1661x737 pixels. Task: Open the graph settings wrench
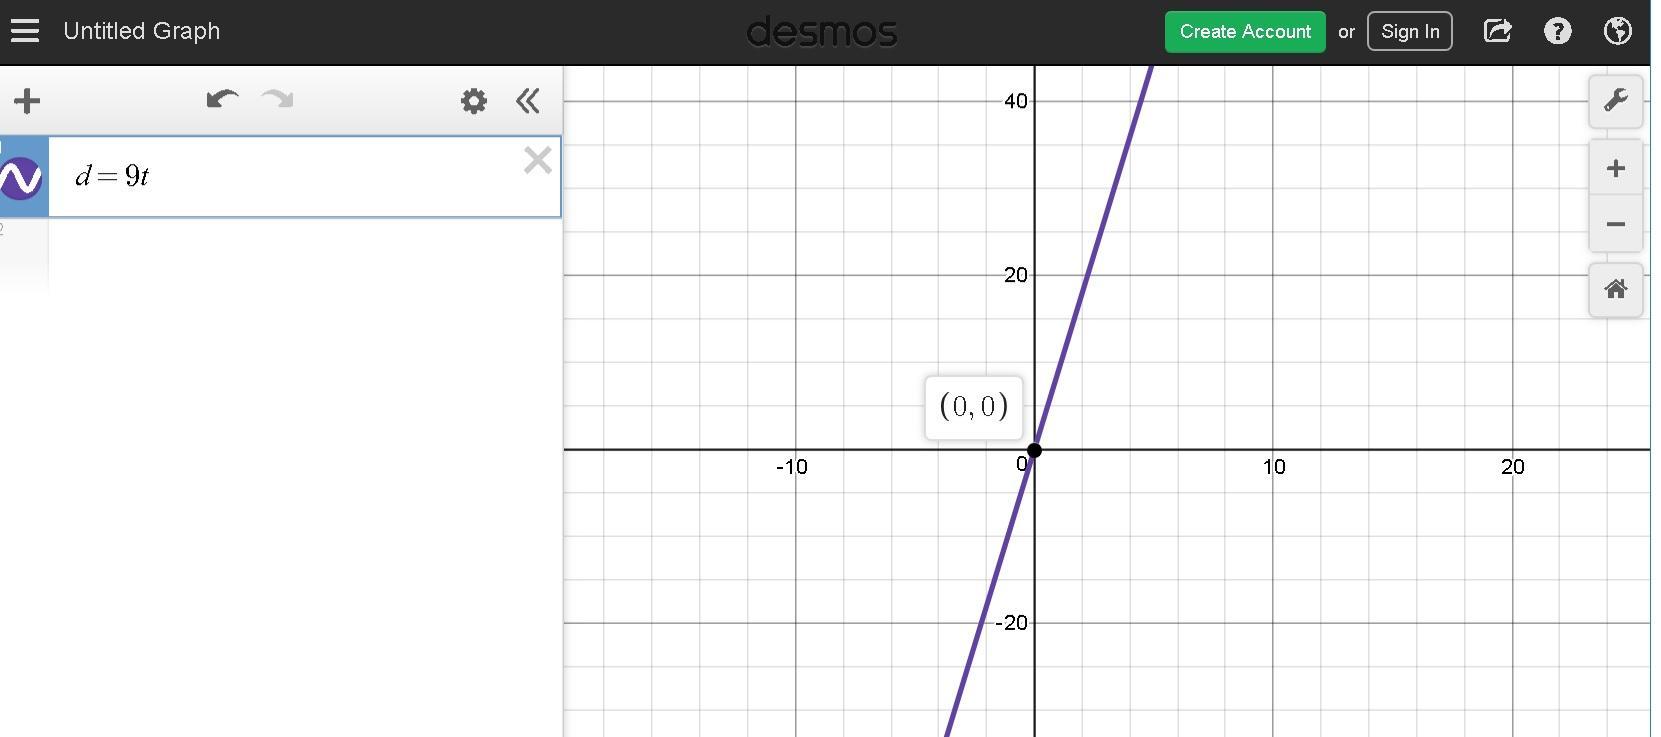pyautogui.click(x=1615, y=101)
